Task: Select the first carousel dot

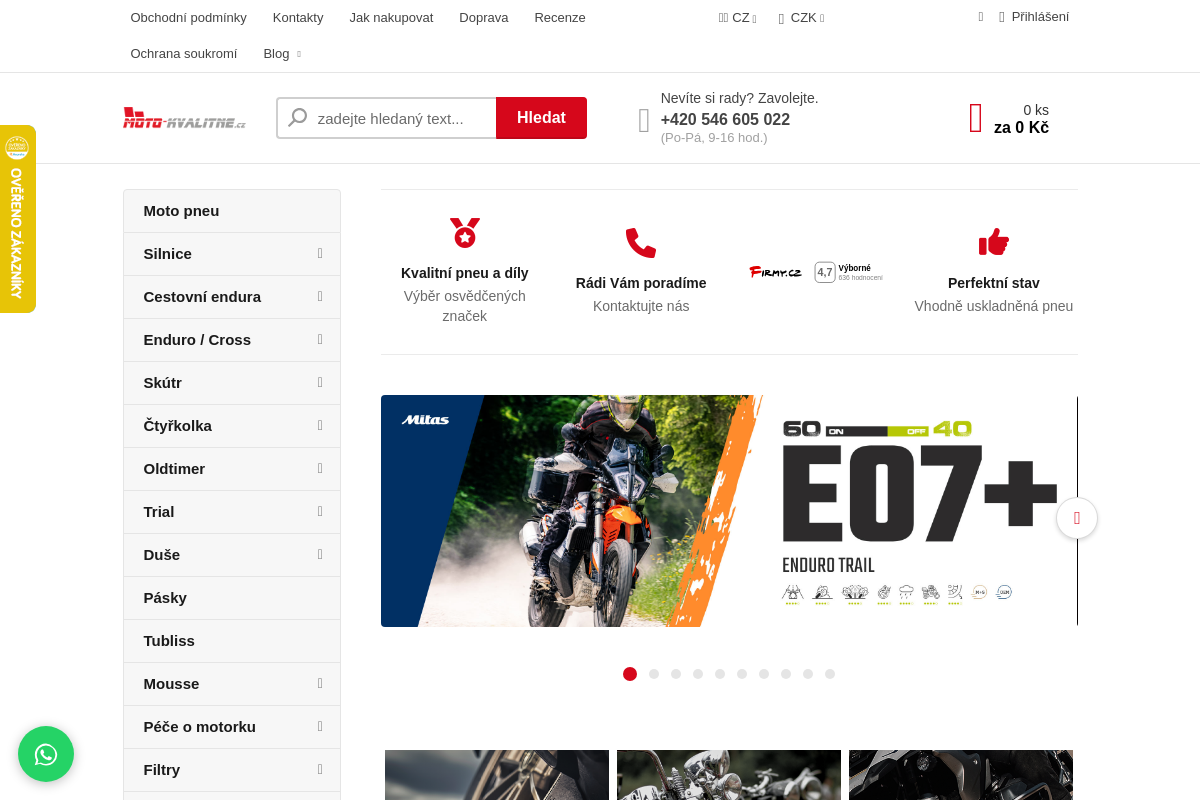Action: coord(630,674)
